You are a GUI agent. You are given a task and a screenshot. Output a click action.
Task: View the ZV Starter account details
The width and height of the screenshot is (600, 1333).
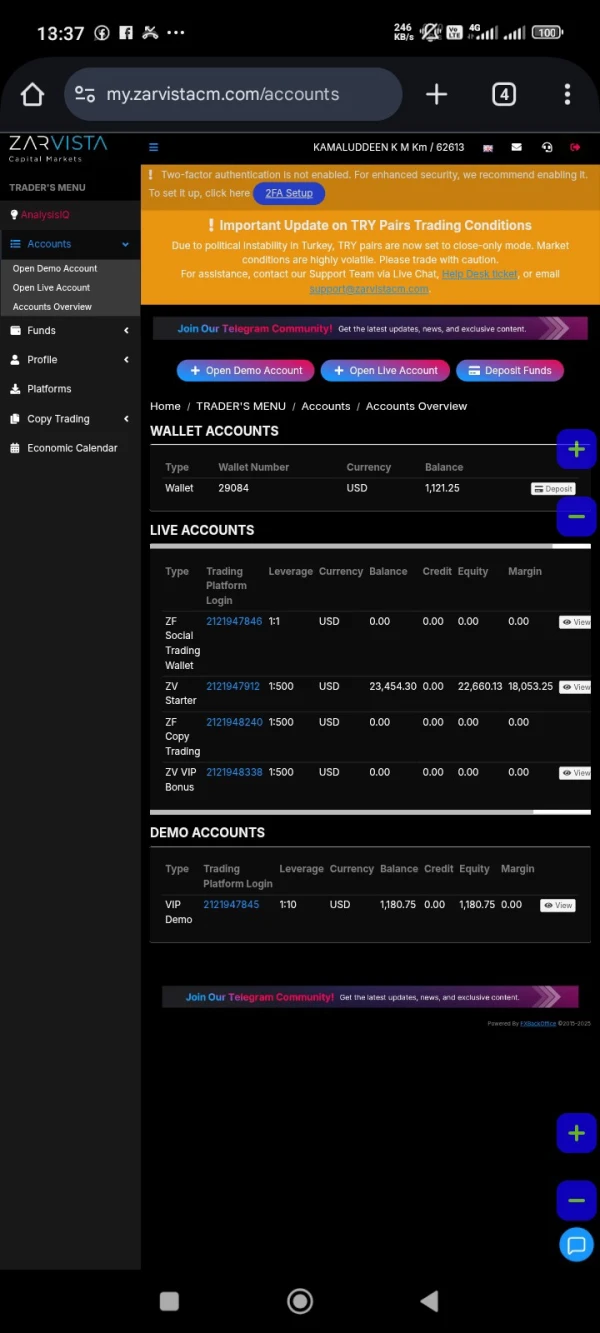(x=575, y=687)
